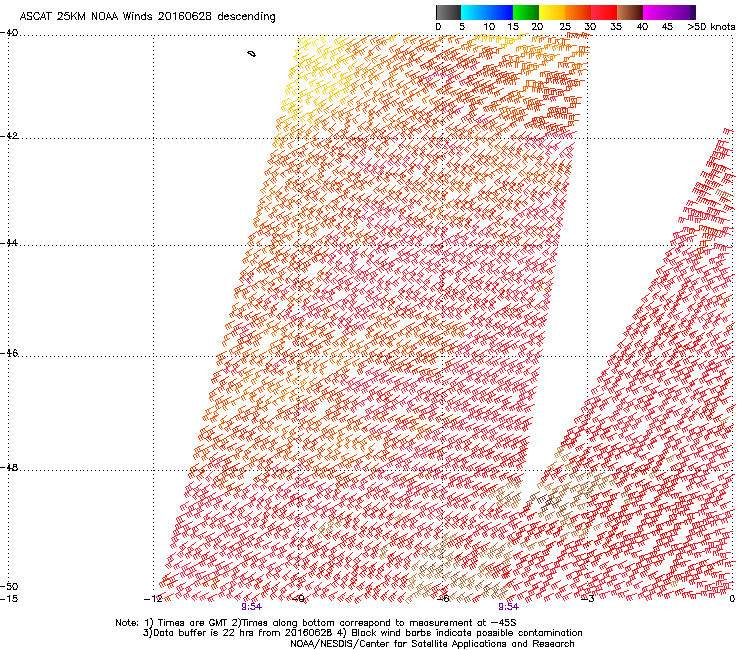Viewport: 740px width, 650px height.
Task: Click the '-6' longitude axis label
Action: click(443, 599)
